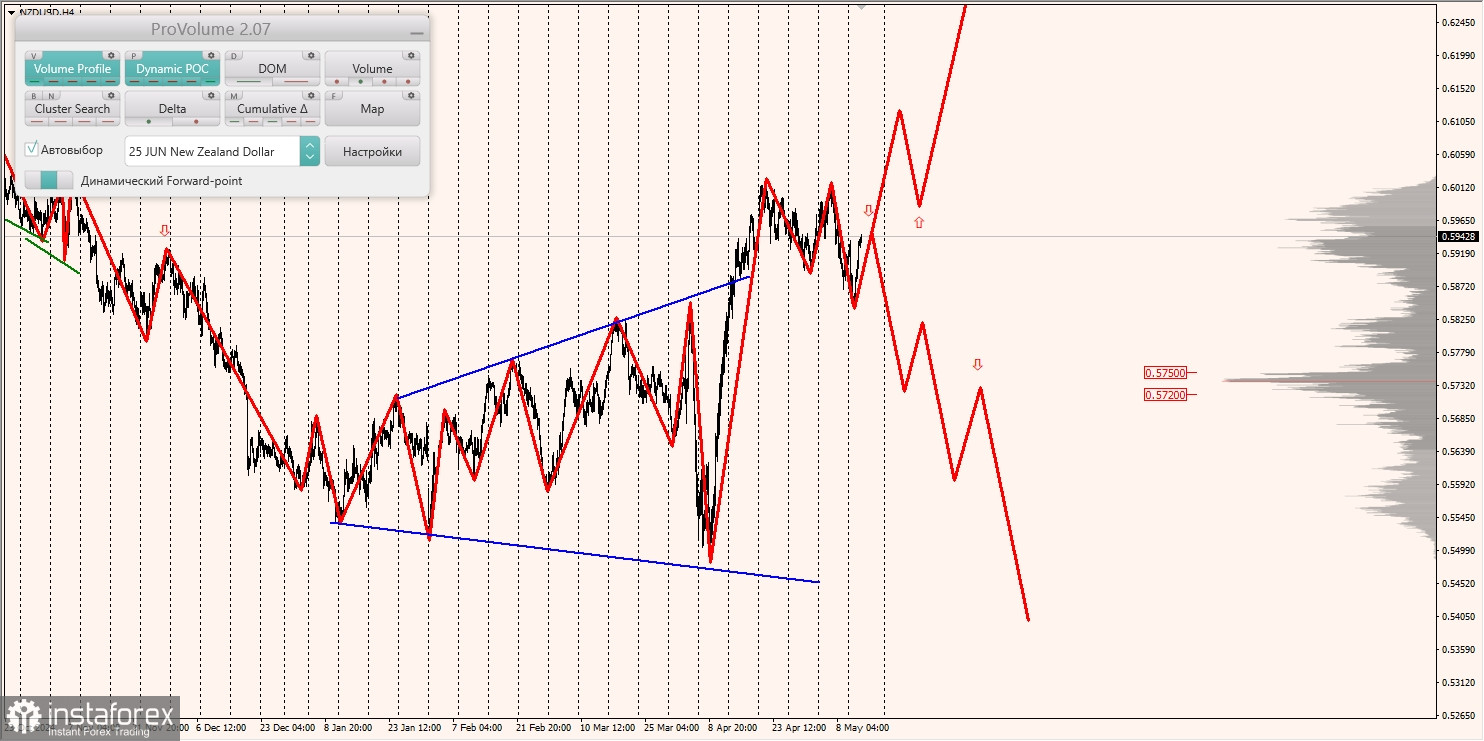This screenshot has width=1484, height=741.
Task: Select red-line segment under DOM
Action: 296,82
